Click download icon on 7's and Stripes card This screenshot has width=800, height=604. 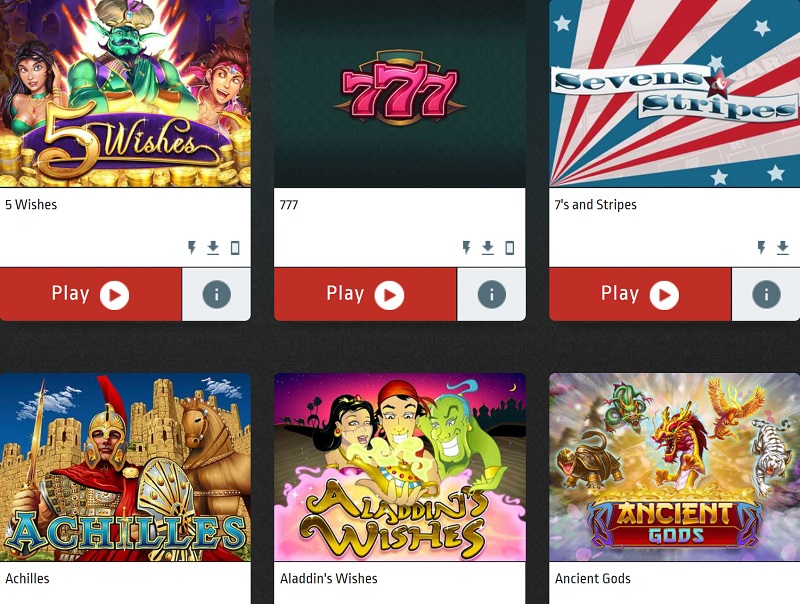click(783, 248)
